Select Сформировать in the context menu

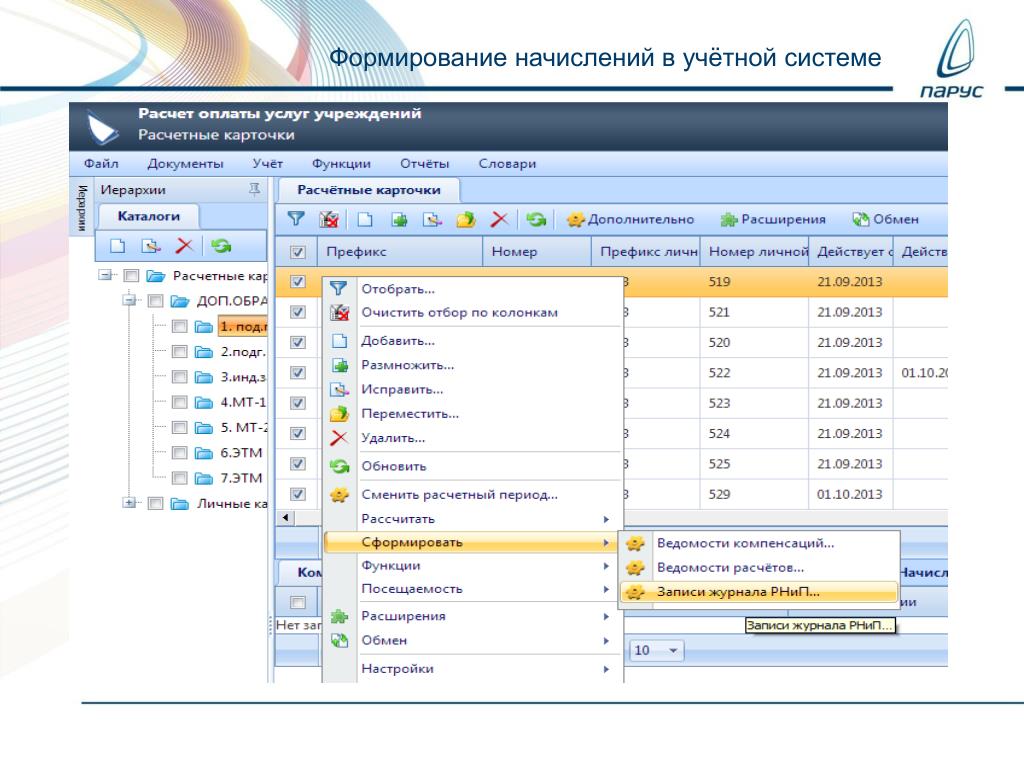click(473, 542)
